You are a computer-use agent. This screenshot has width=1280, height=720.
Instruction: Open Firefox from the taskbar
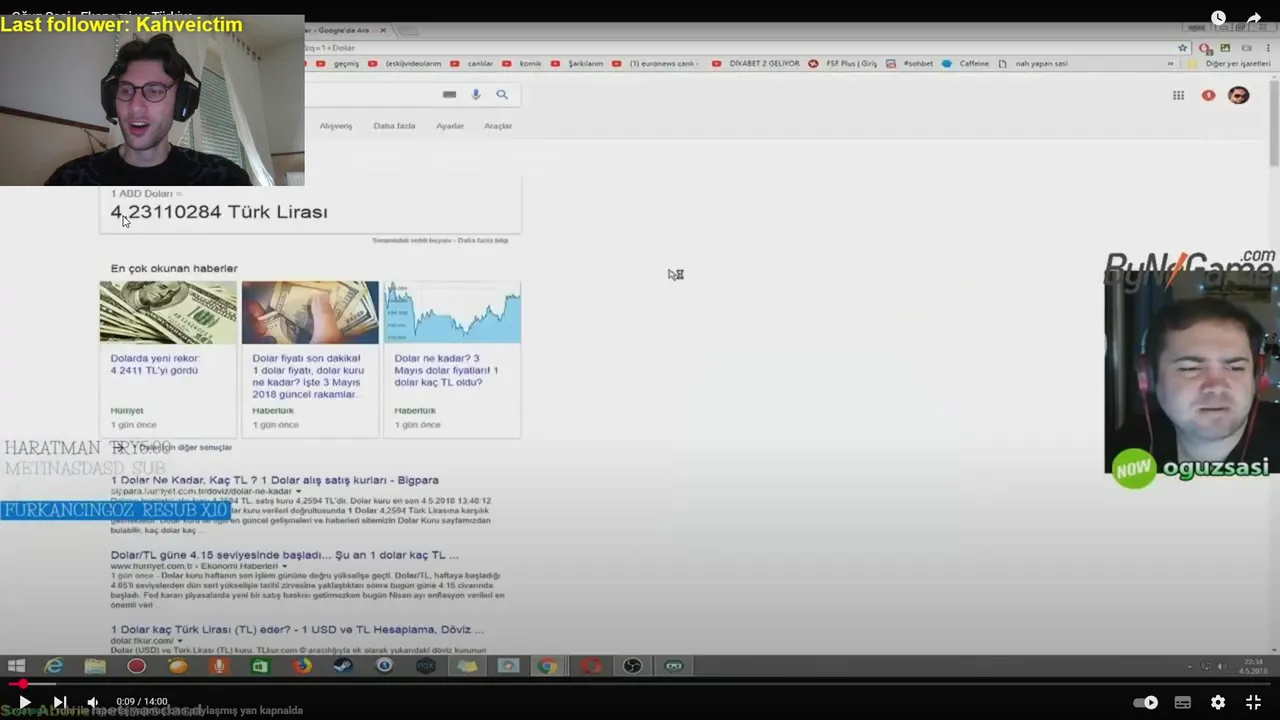(x=302, y=666)
